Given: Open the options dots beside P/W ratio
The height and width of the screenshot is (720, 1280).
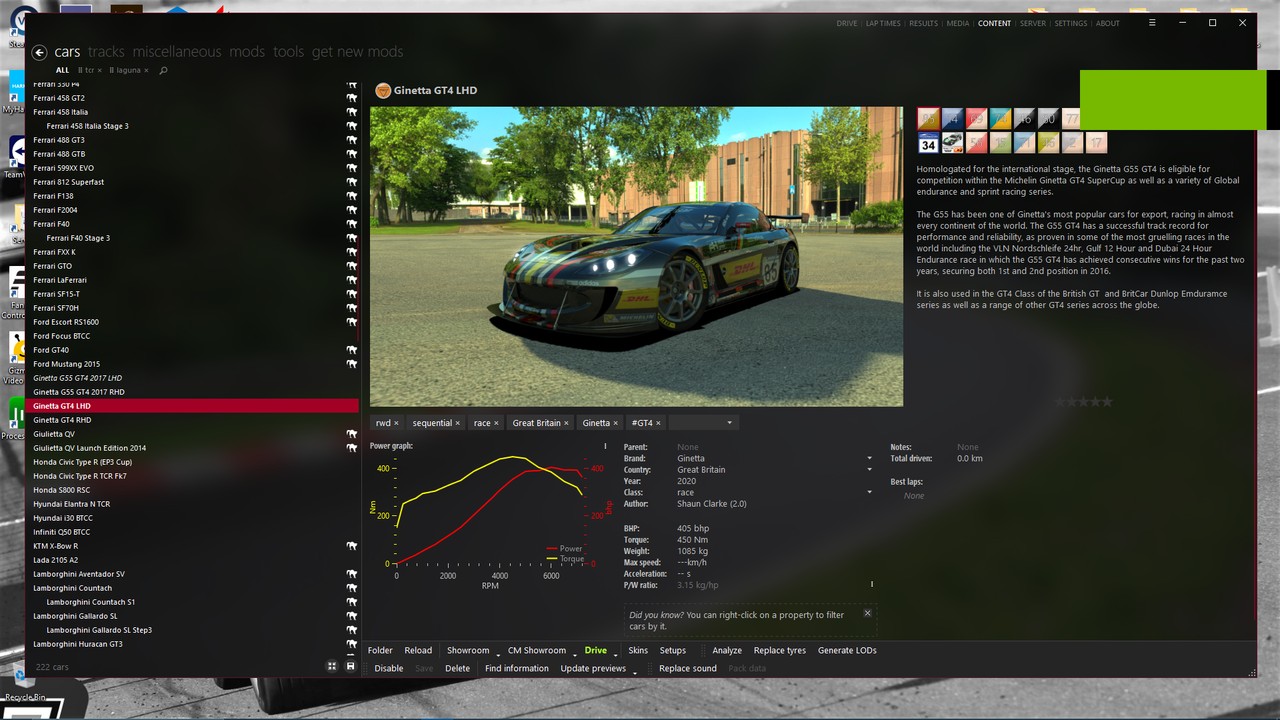Looking at the screenshot, I should point(872,585).
